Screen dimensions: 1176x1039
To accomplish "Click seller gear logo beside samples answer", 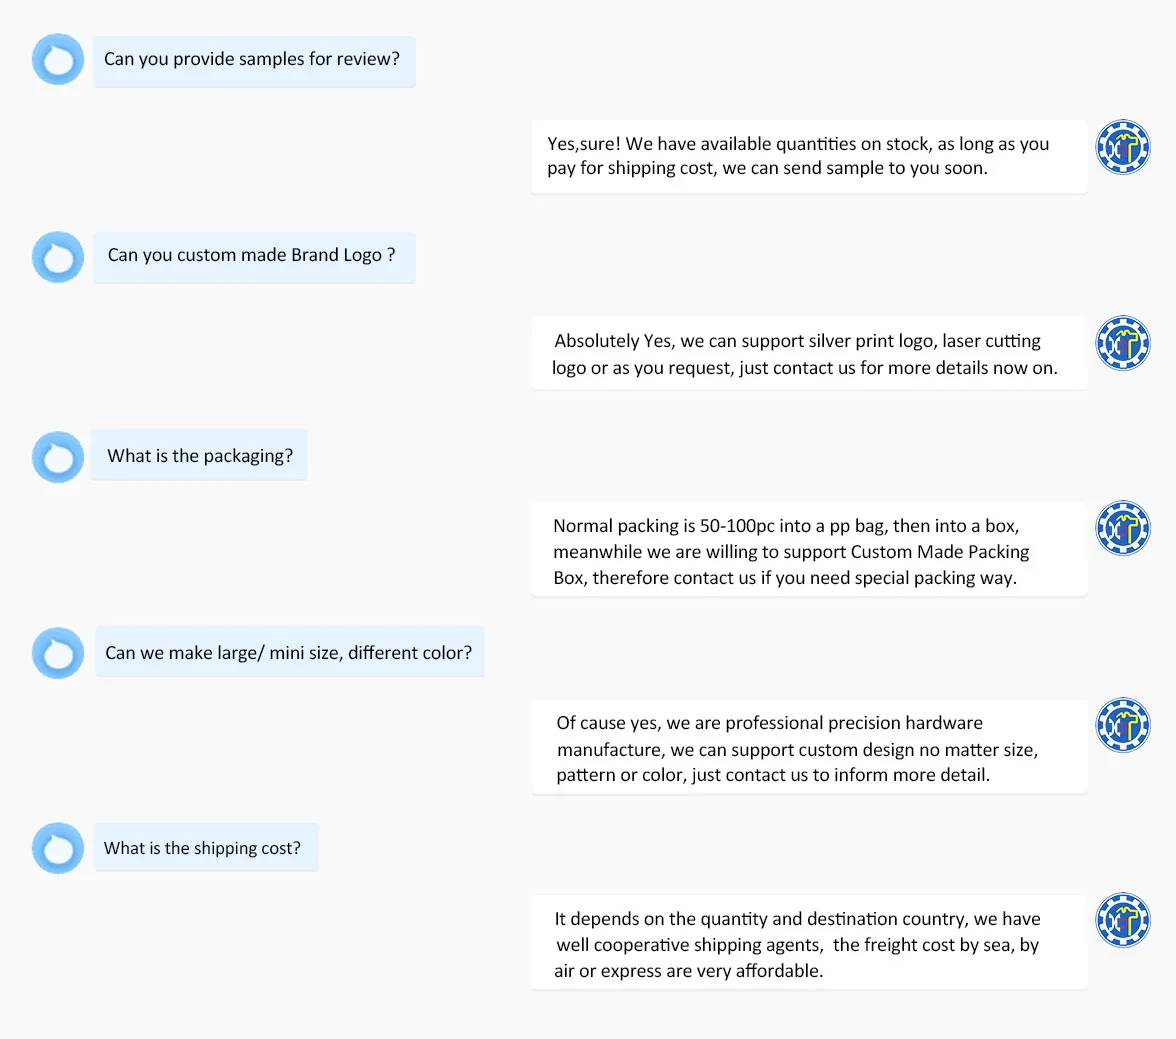I will pyautogui.click(x=1123, y=147).
